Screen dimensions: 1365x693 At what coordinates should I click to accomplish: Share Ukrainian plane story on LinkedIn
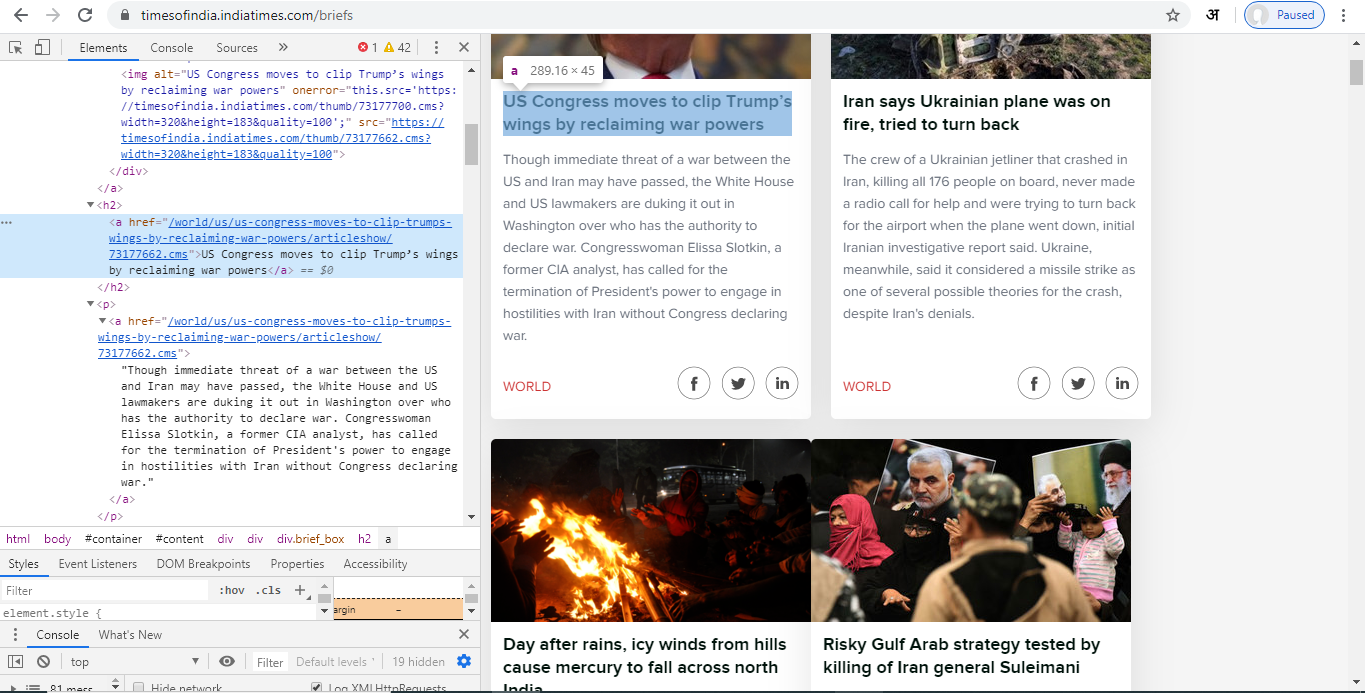1122,383
